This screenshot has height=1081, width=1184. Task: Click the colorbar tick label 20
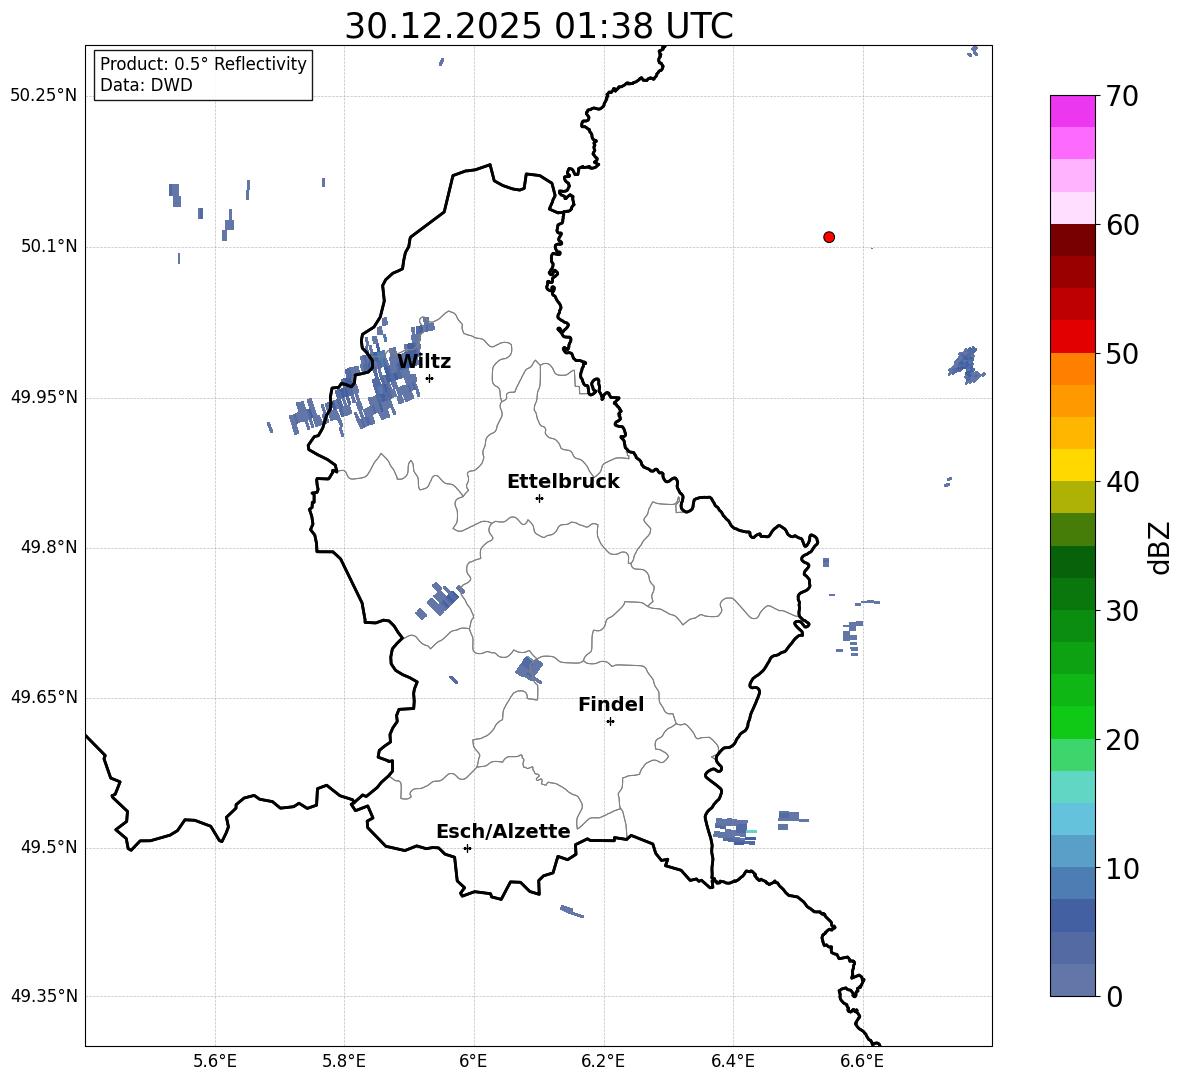coord(1122,740)
